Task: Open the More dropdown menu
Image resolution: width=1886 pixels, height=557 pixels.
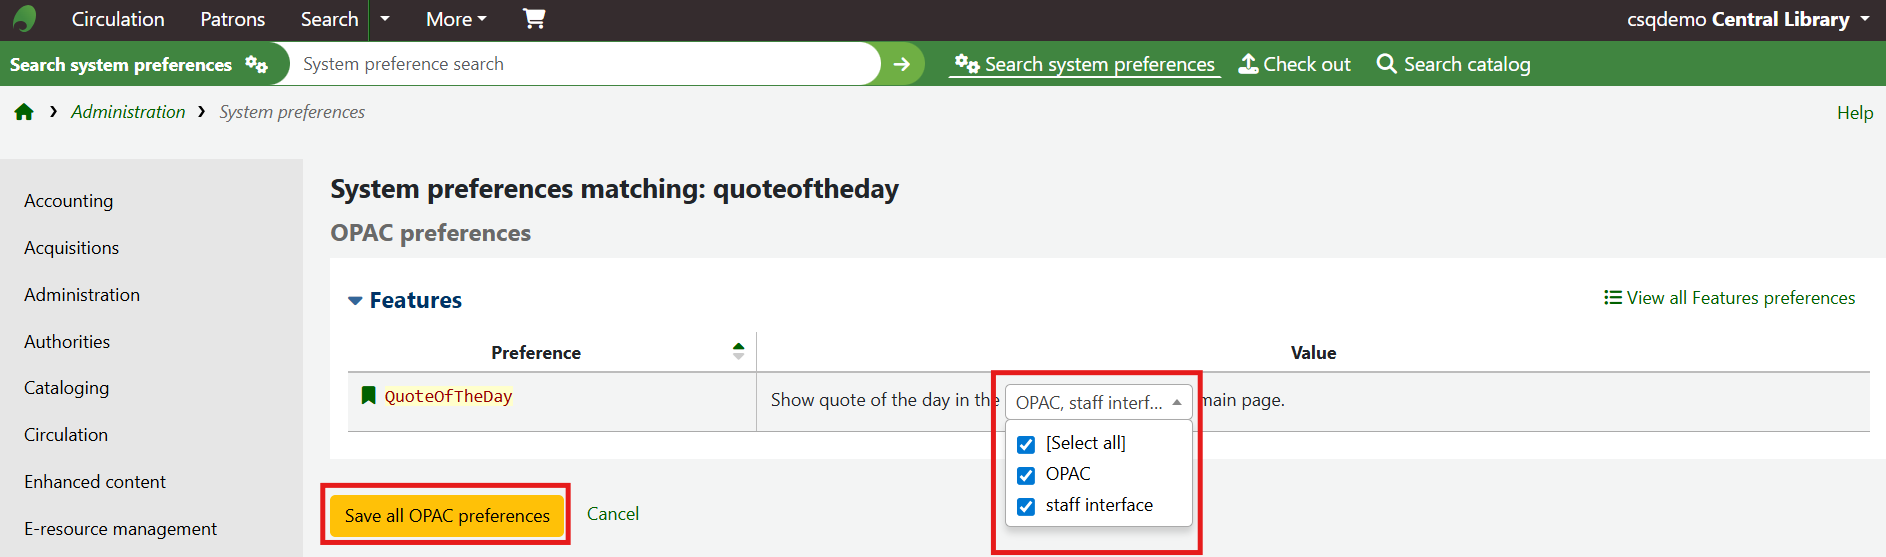Action: [x=455, y=19]
